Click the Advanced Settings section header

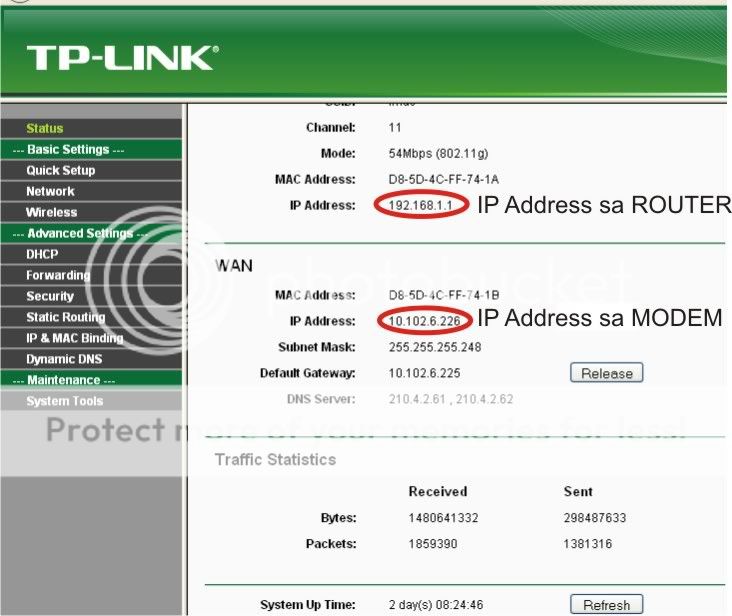click(80, 233)
